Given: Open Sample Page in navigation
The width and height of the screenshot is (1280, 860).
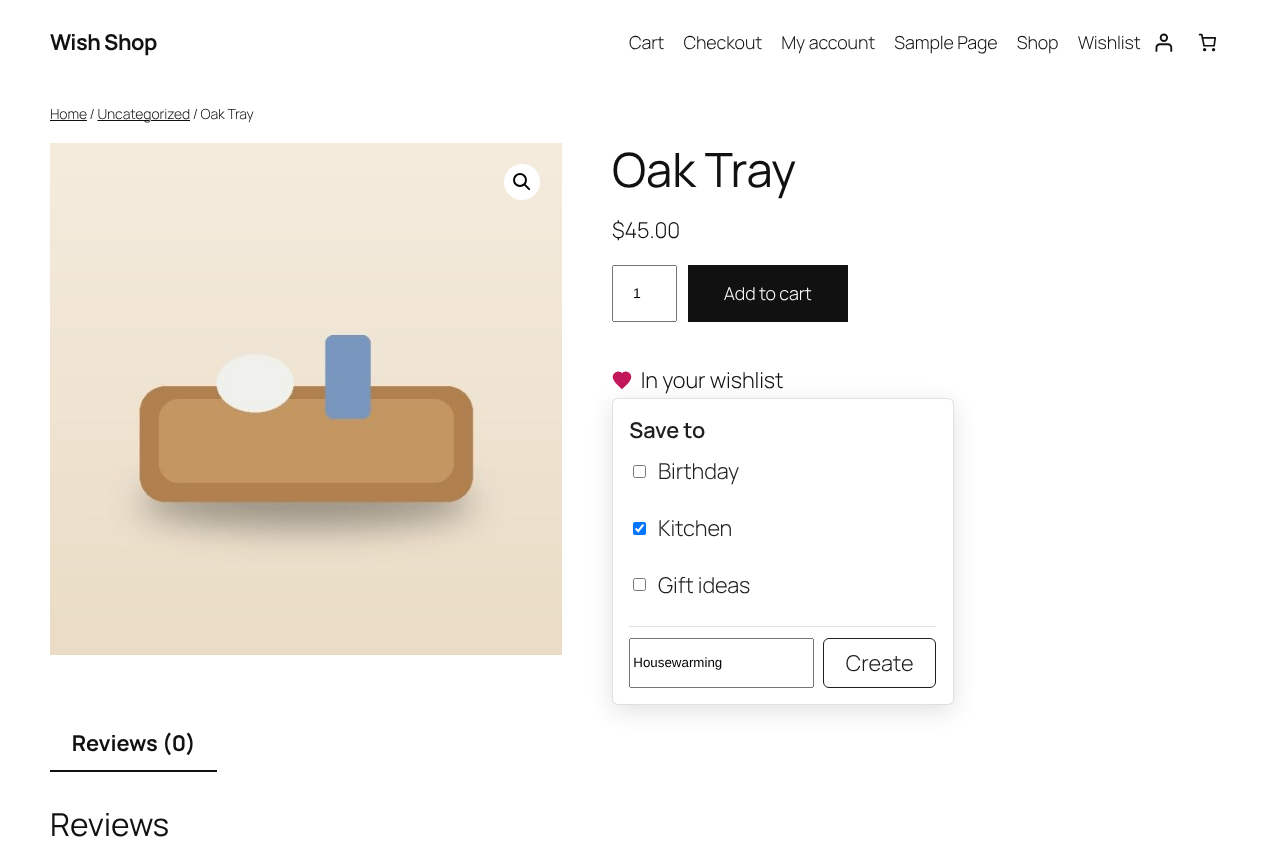Looking at the screenshot, I should coord(945,43).
